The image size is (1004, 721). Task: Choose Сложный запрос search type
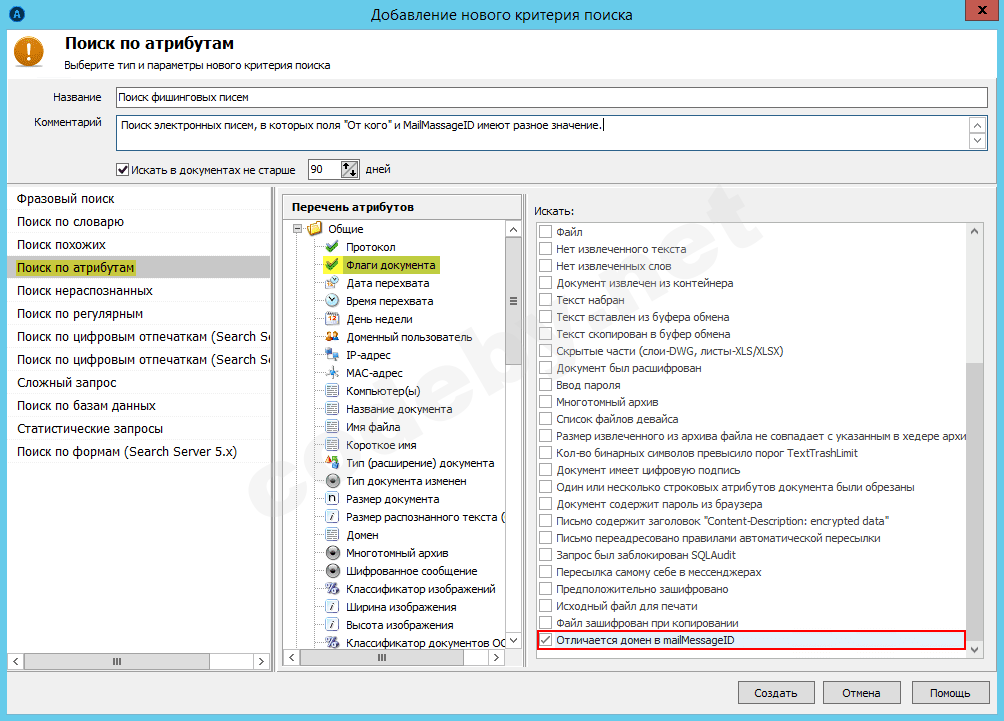[139, 383]
